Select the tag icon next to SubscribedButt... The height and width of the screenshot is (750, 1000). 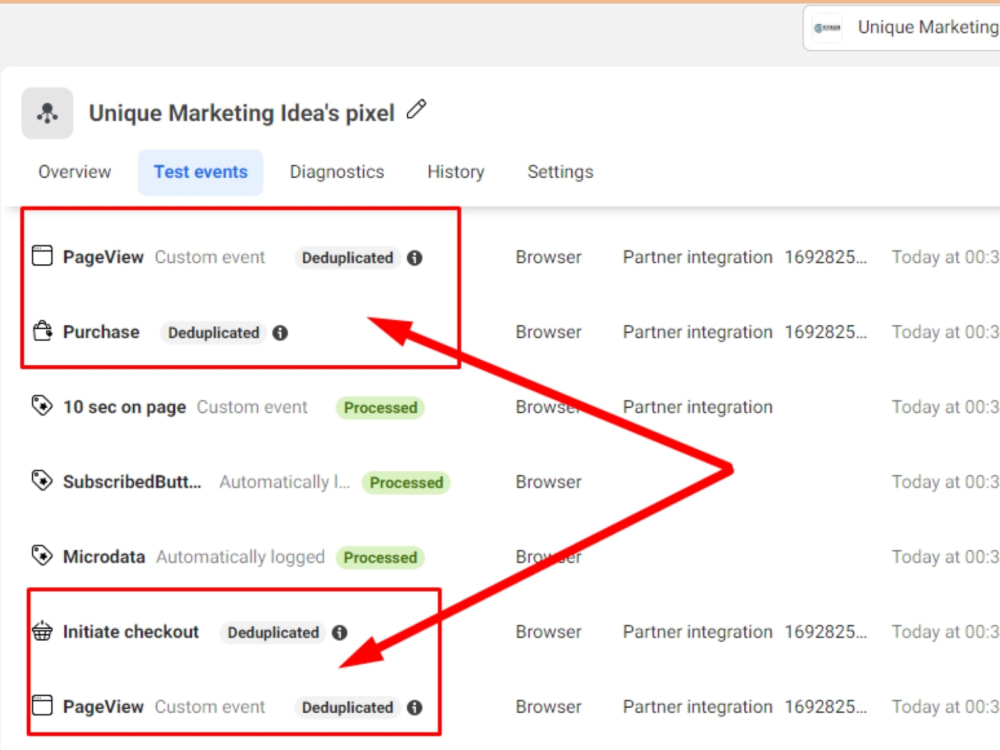41,481
